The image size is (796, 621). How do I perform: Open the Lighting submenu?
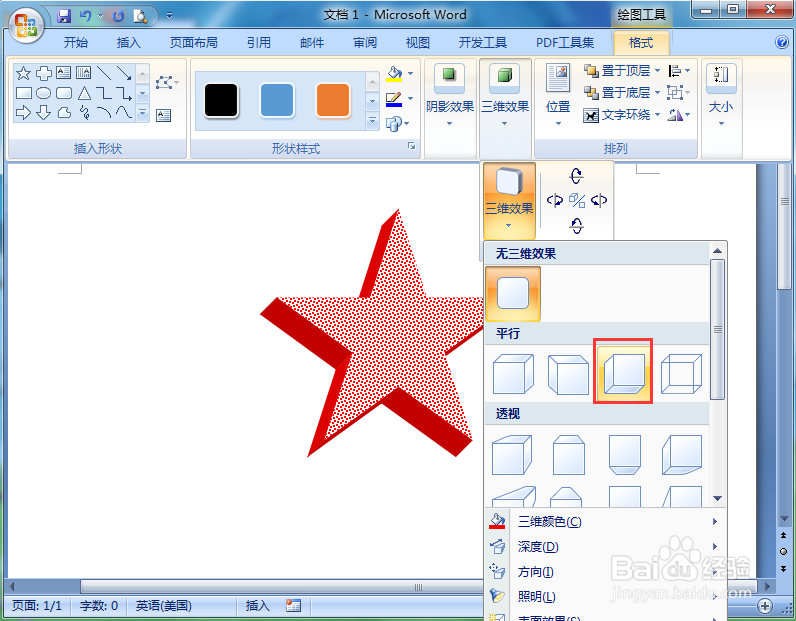pyautogui.click(x=604, y=597)
